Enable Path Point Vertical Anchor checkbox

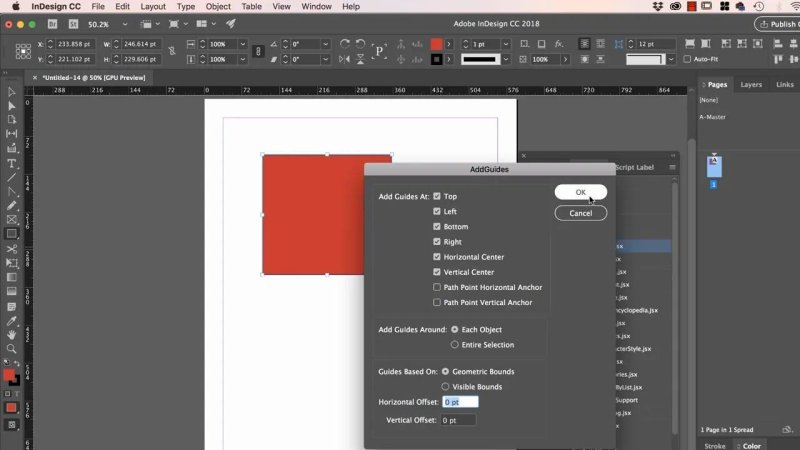pyautogui.click(x=437, y=303)
